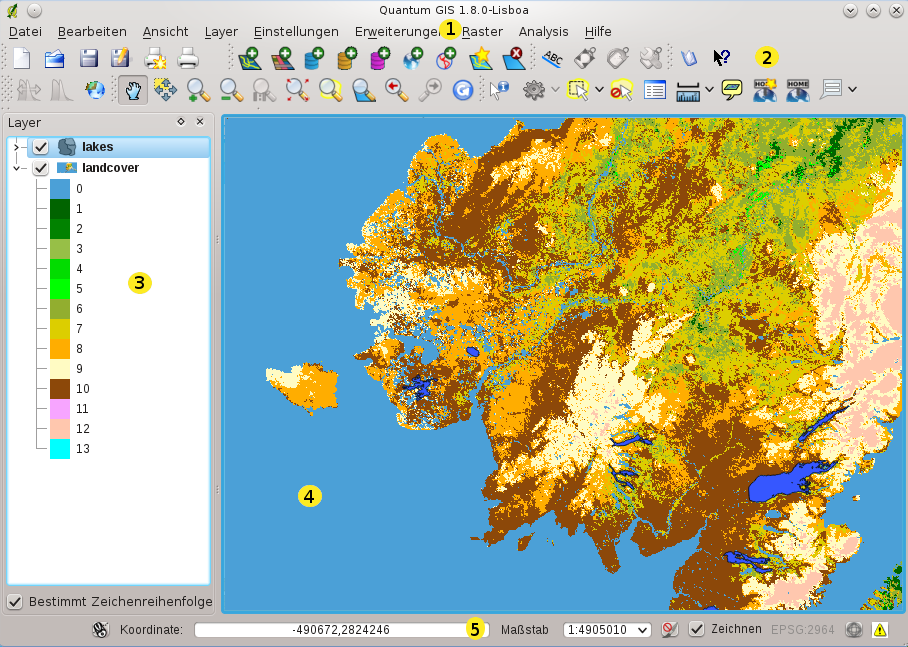Open the Ansicht menu
Viewport: 908px width, 647px height.
(166, 32)
